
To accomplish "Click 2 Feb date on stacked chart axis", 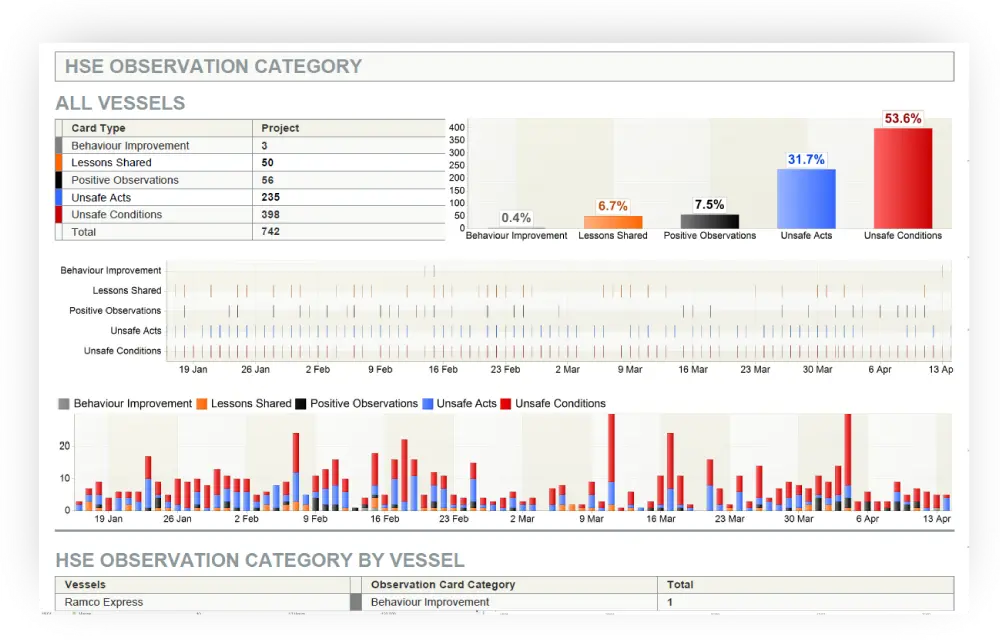I will click(x=246, y=519).
